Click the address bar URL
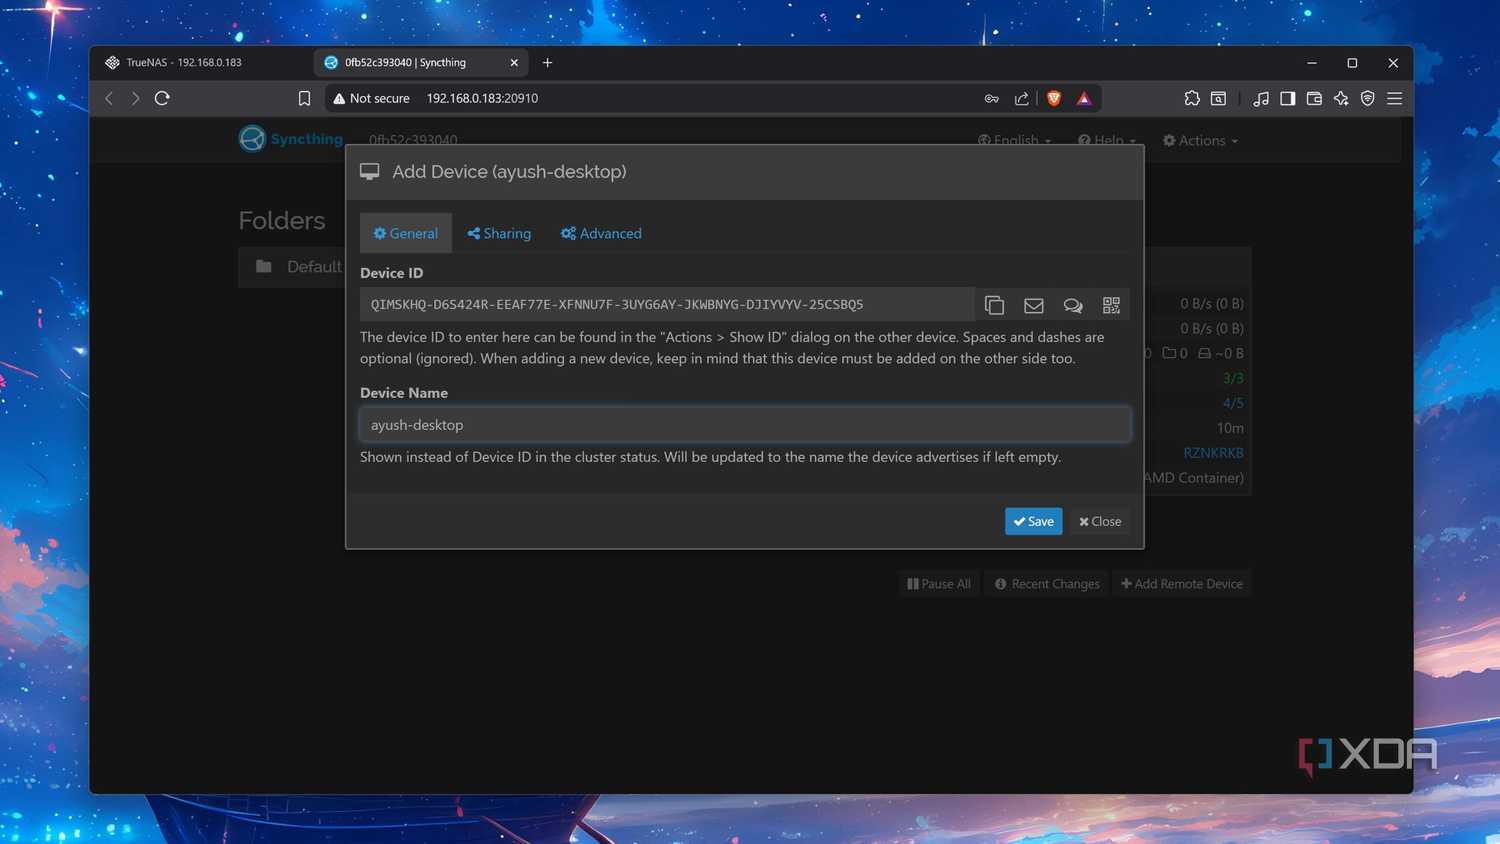Image resolution: width=1500 pixels, height=844 pixels. coord(482,98)
